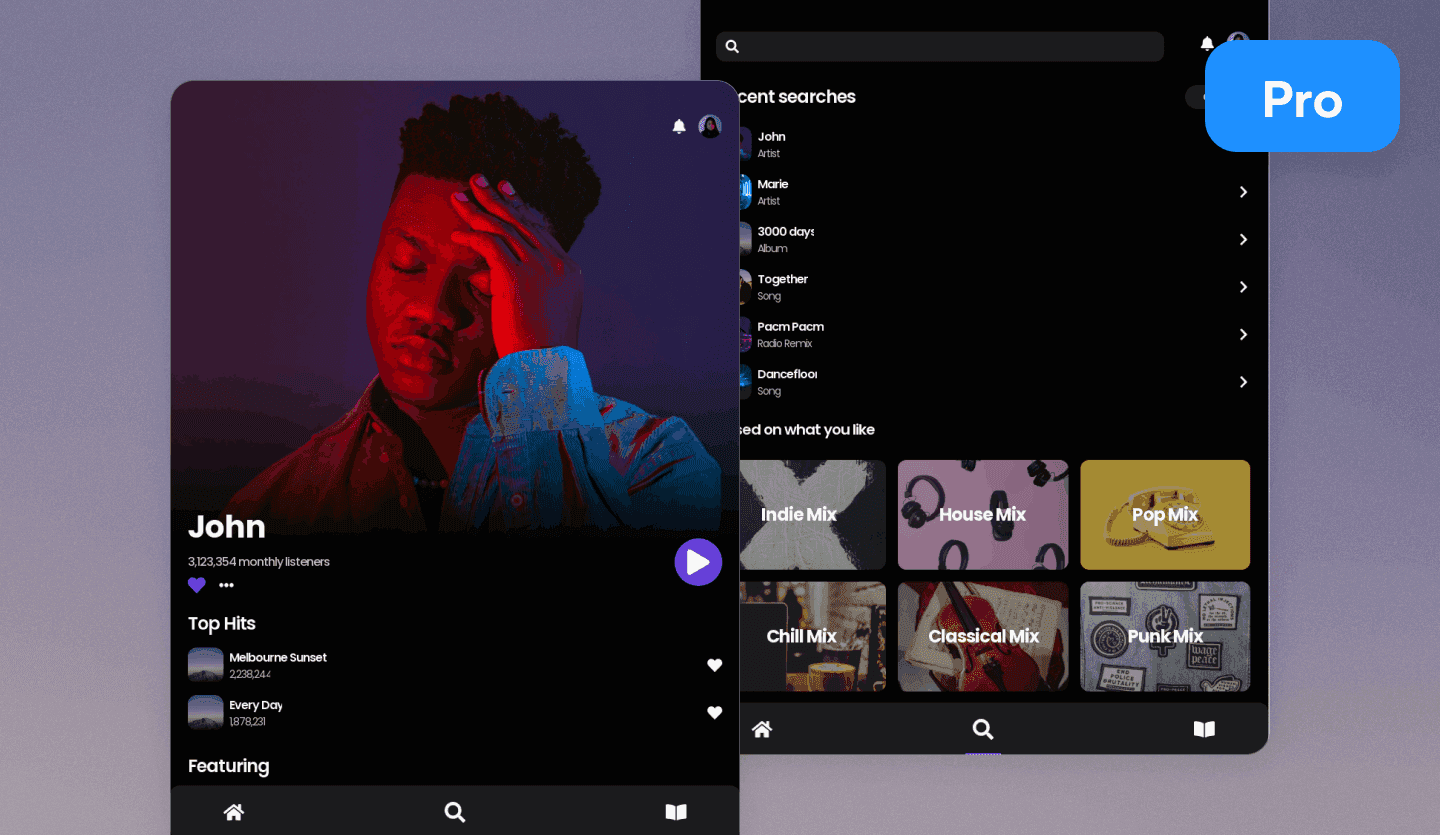Open the Punk Mix card

pos(1165,637)
